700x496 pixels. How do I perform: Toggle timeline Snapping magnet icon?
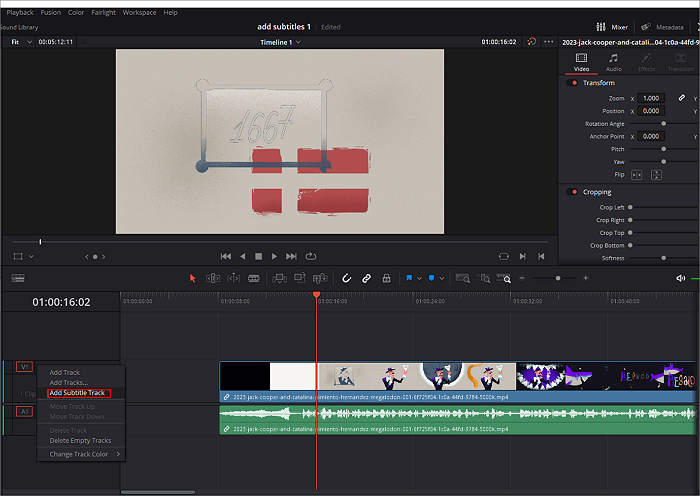tap(346, 278)
